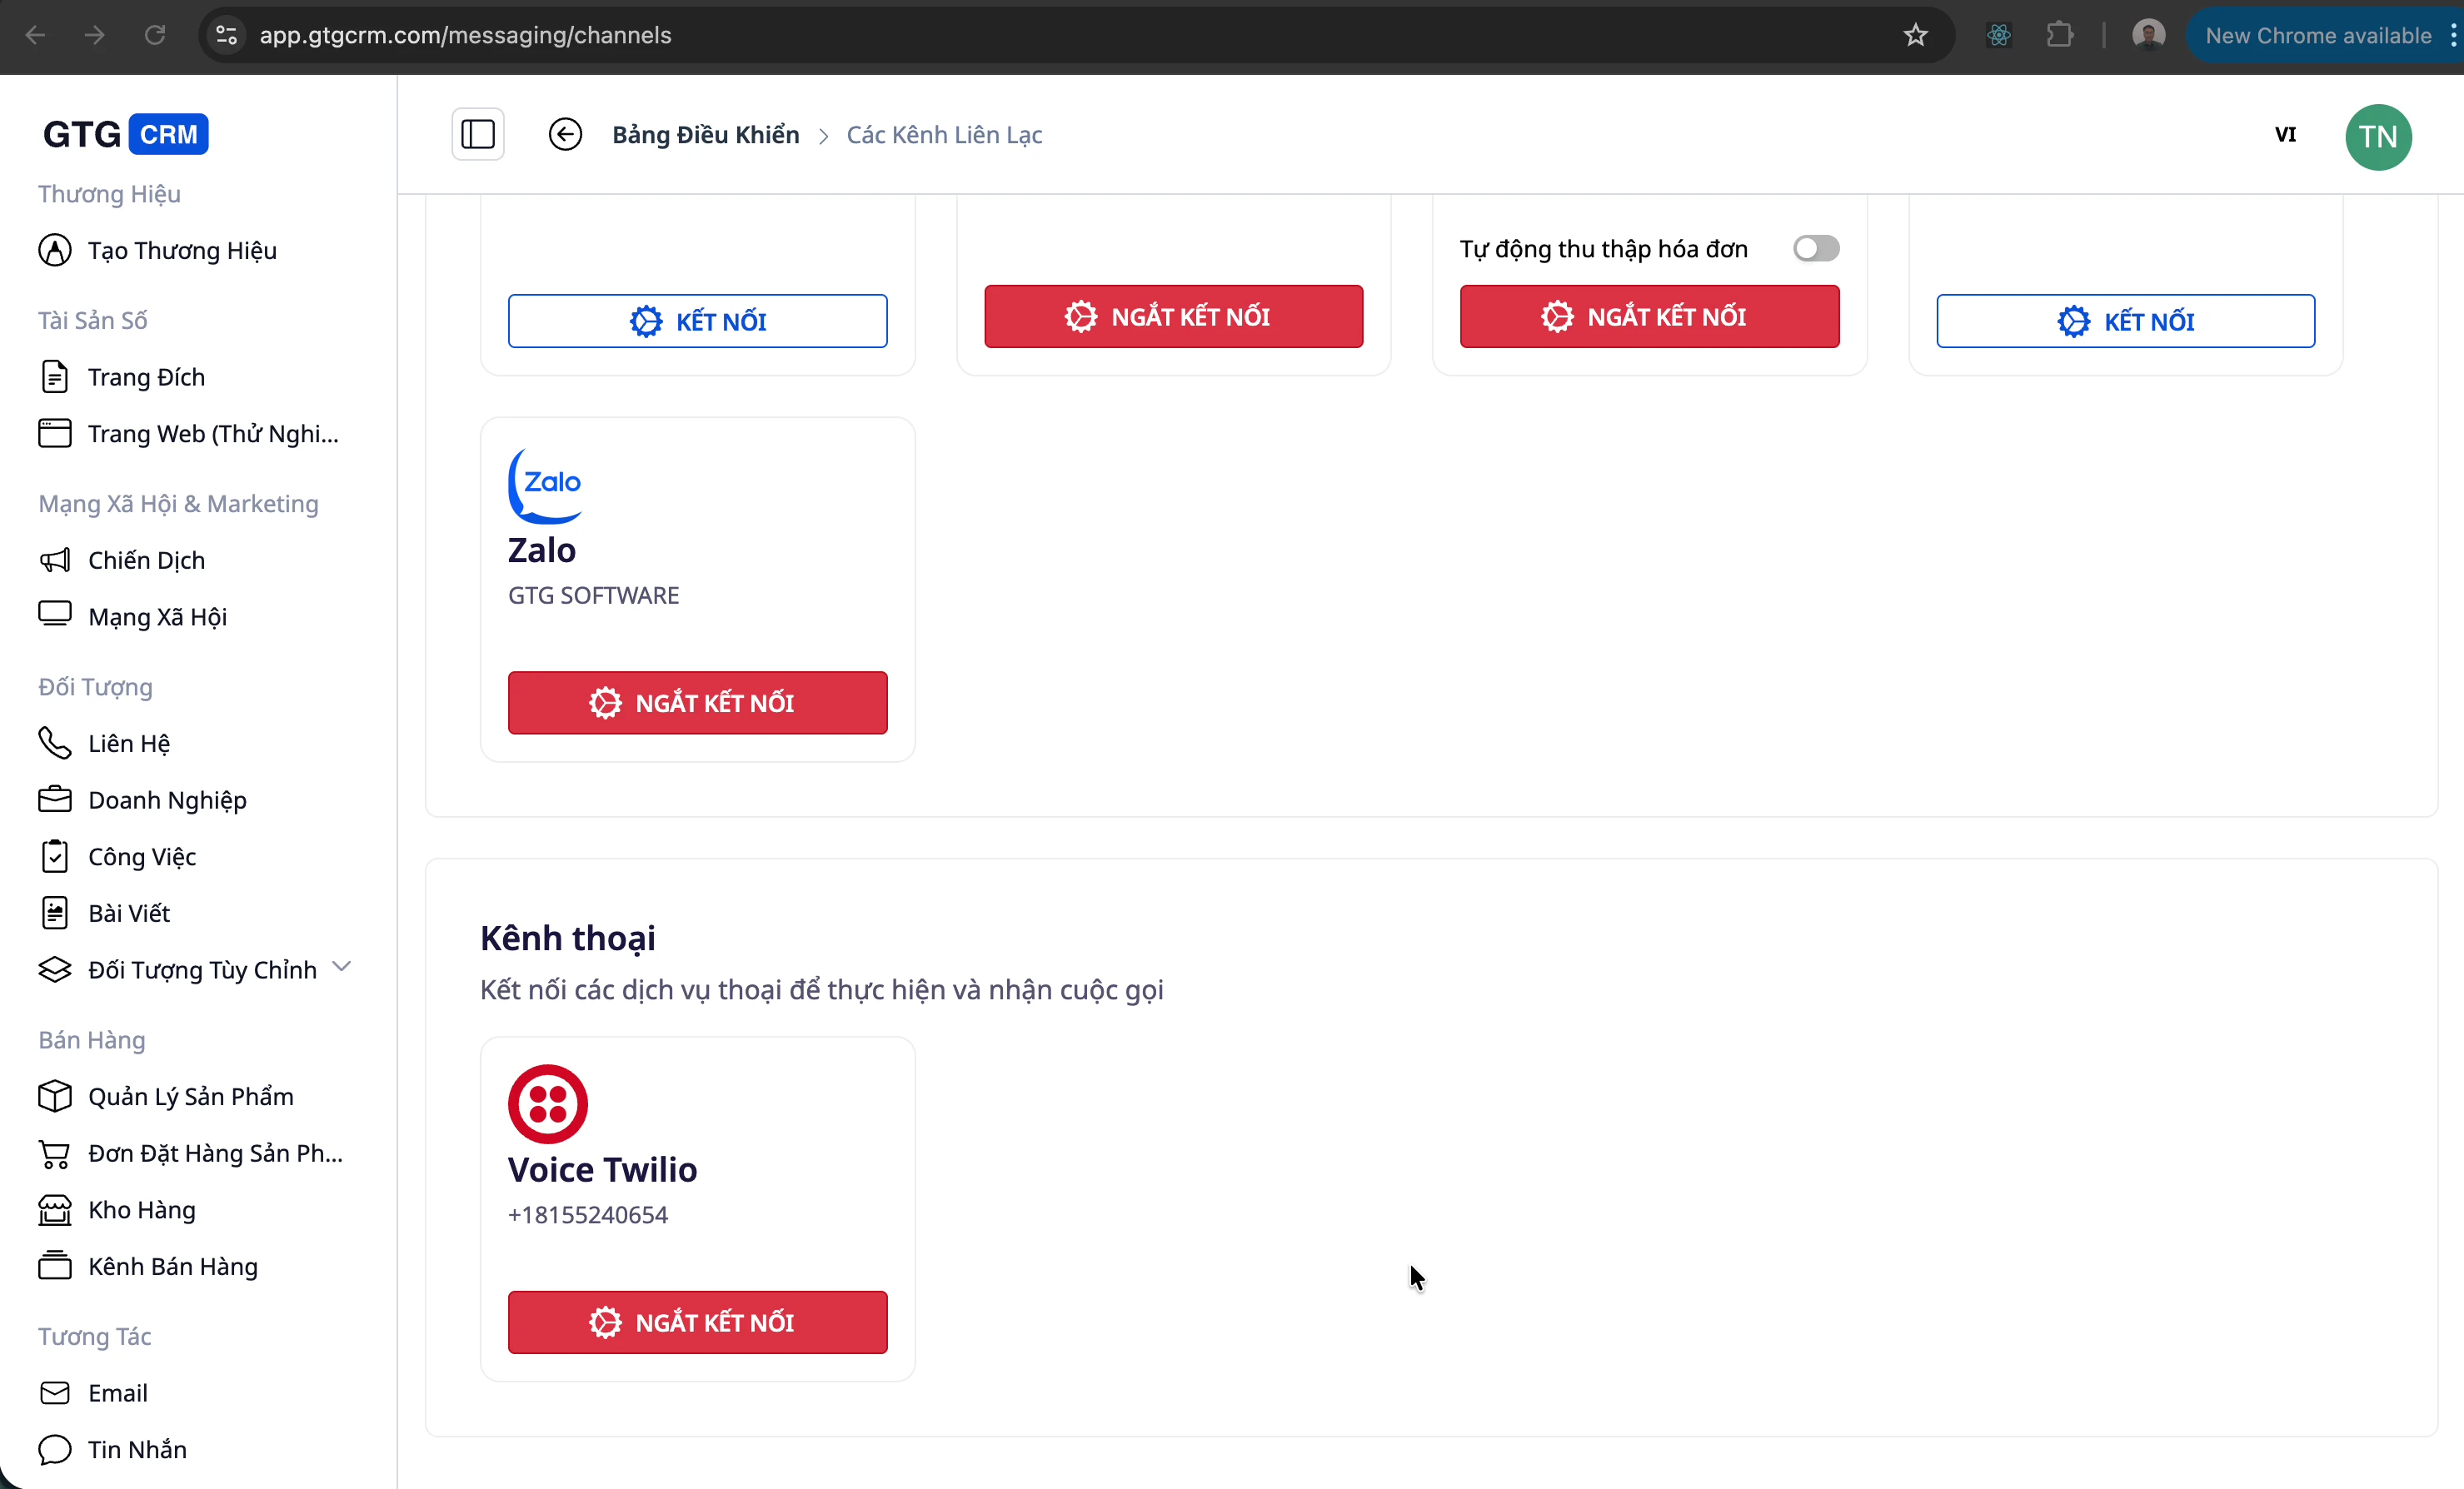Disconnect Voice Twilio channel

tap(697, 1322)
